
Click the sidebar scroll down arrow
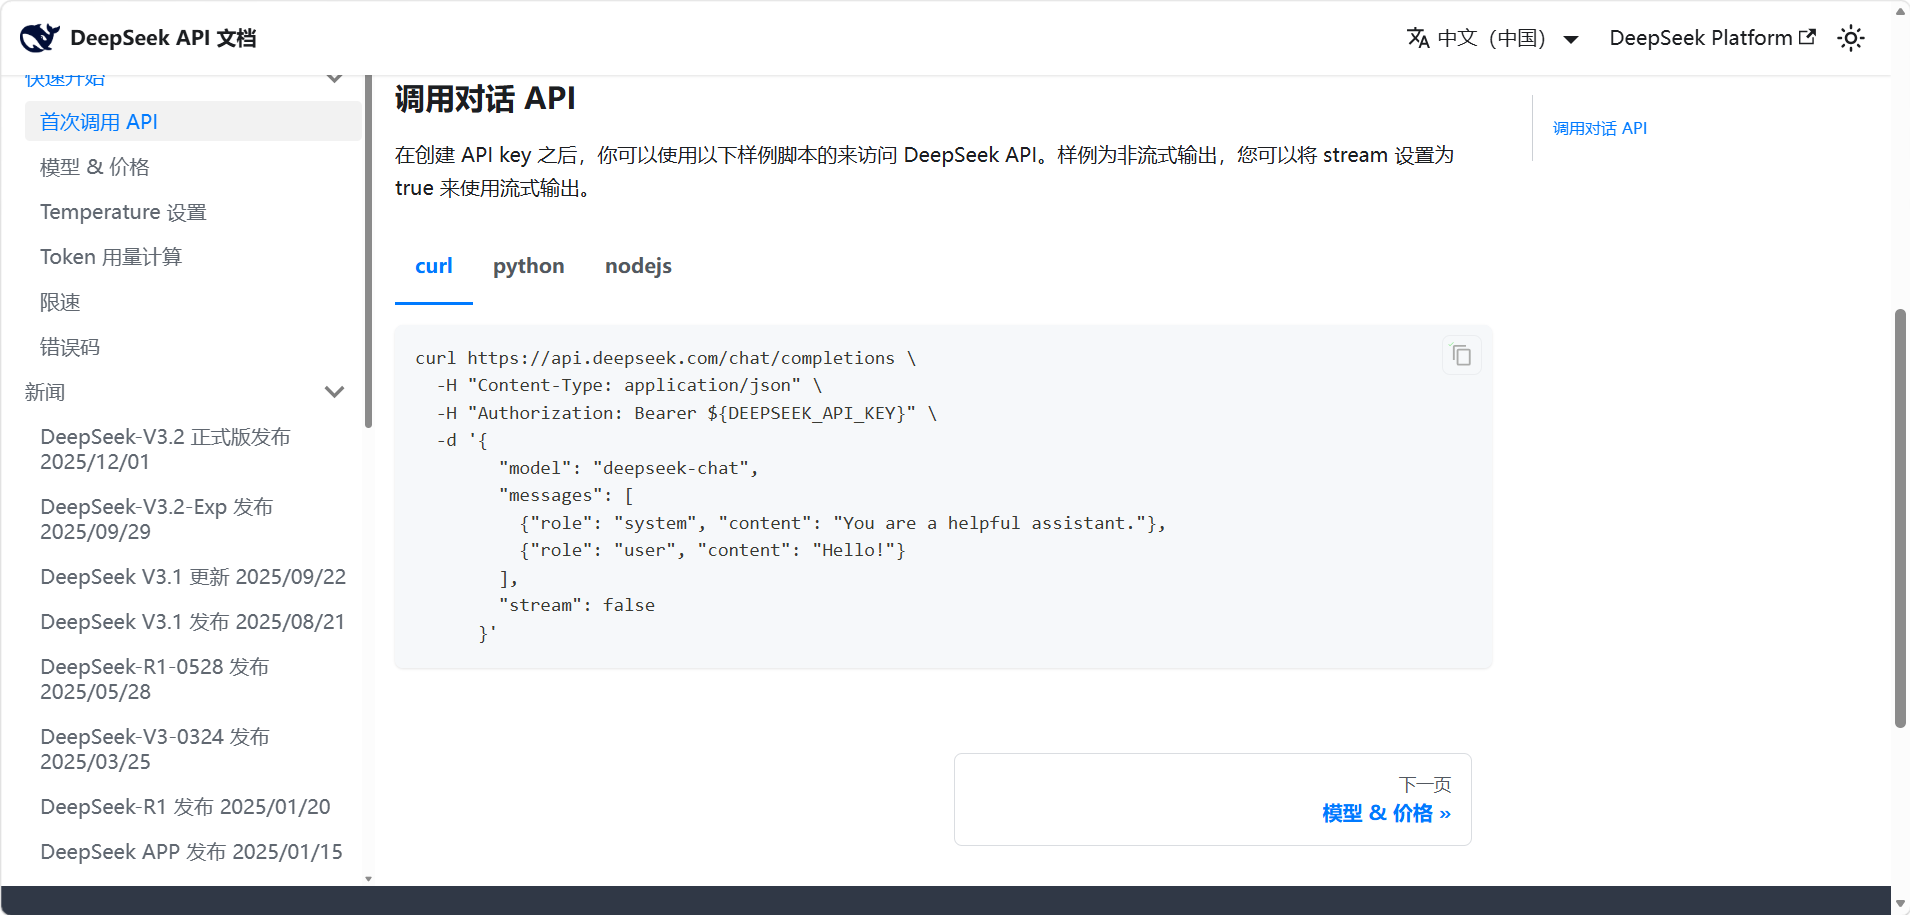(368, 879)
